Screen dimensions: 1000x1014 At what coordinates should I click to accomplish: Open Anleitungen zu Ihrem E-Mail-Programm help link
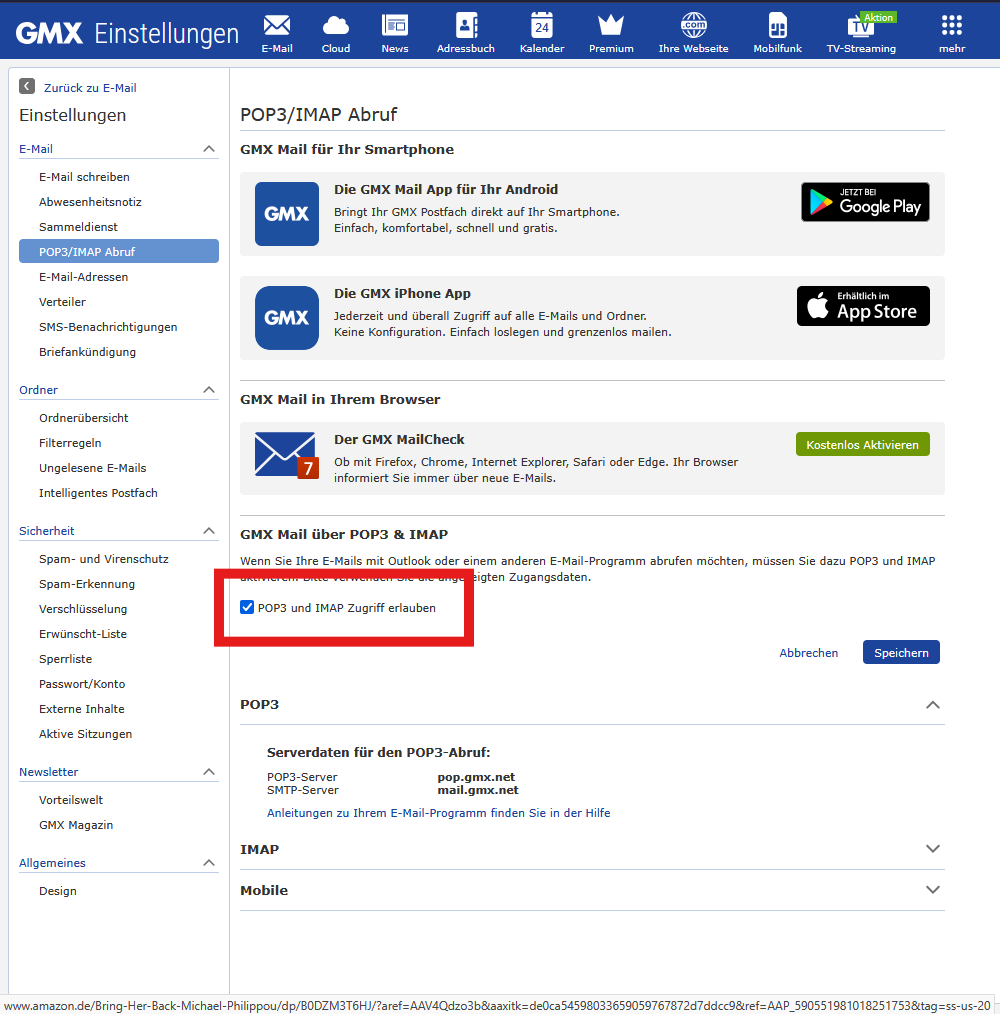click(x=439, y=813)
